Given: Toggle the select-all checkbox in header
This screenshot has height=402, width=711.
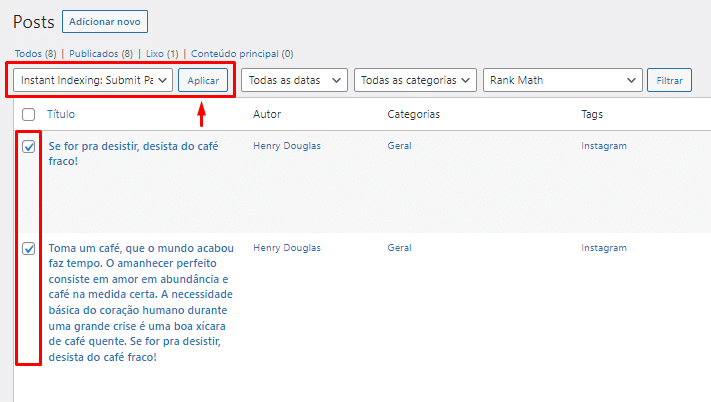Looking at the screenshot, I should tap(29, 115).
